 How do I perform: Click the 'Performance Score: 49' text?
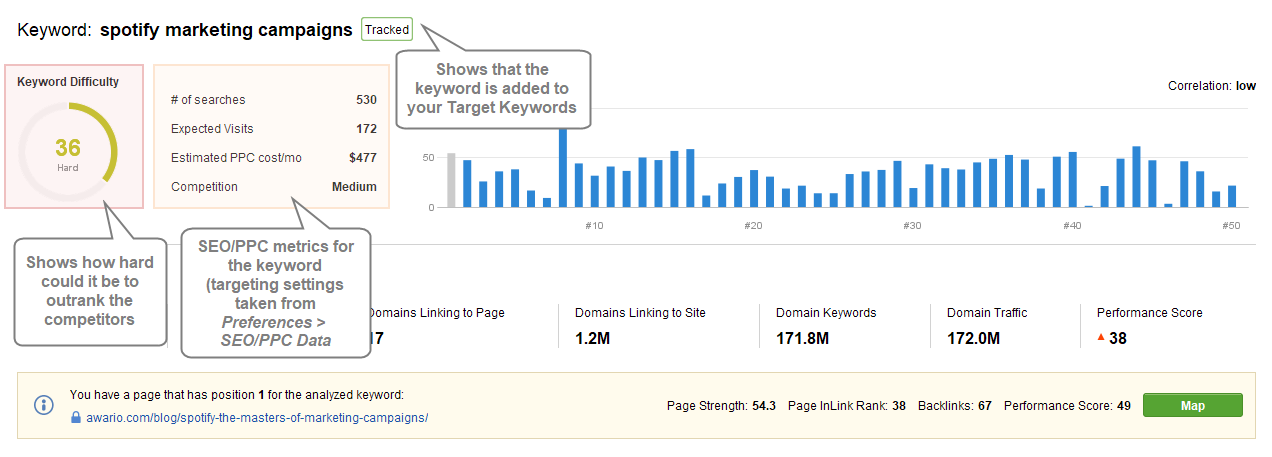[1067, 406]
